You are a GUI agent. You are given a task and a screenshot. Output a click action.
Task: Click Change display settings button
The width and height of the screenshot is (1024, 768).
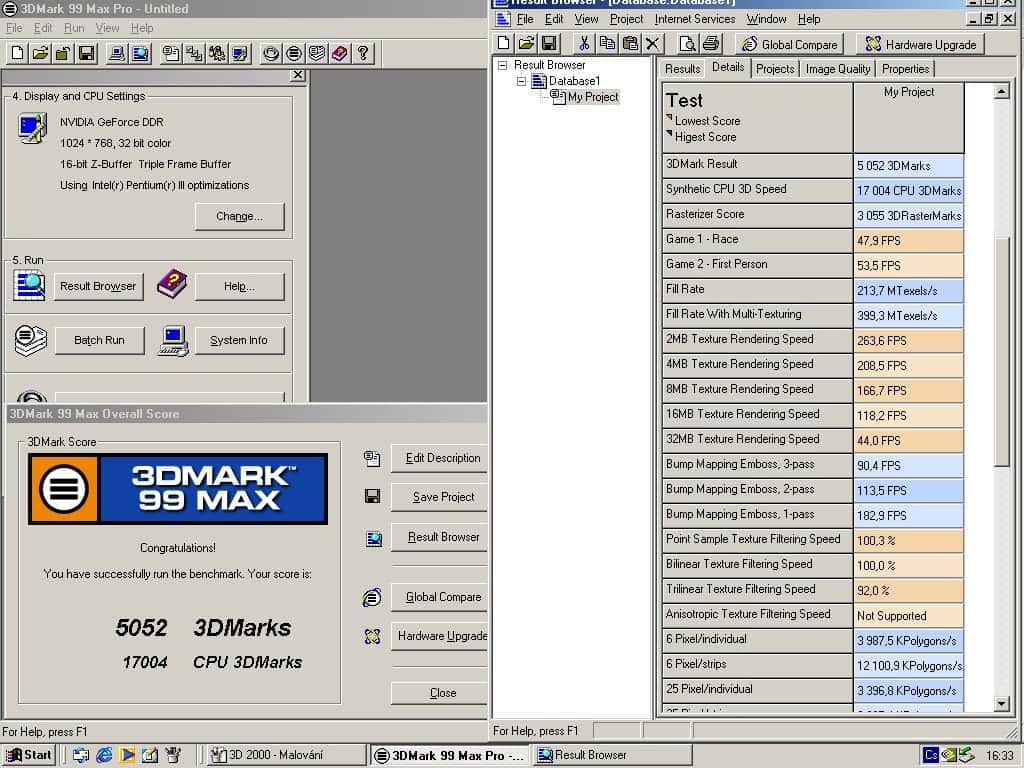click(239, 216)
